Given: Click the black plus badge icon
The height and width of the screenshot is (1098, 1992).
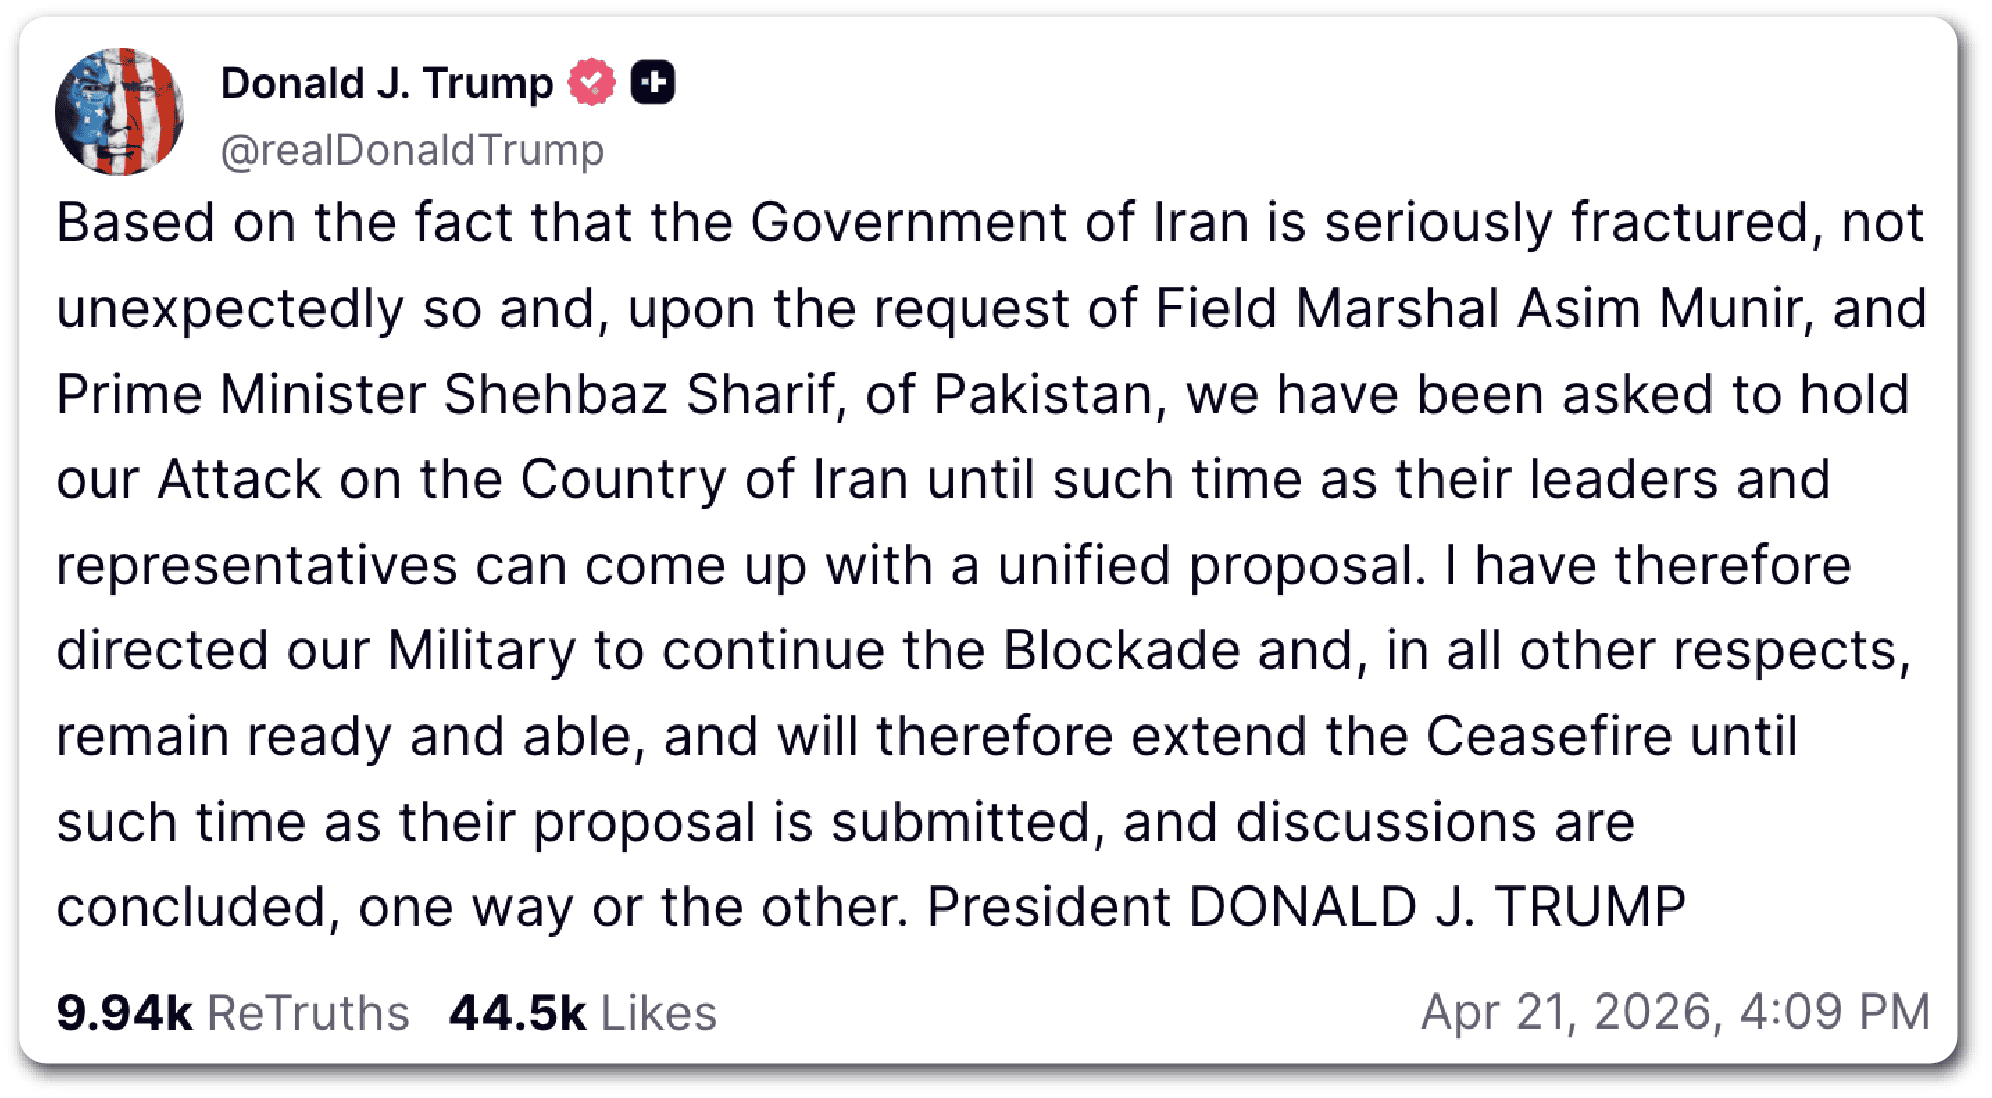Looking at the screenshot, I should pos(653,82).
